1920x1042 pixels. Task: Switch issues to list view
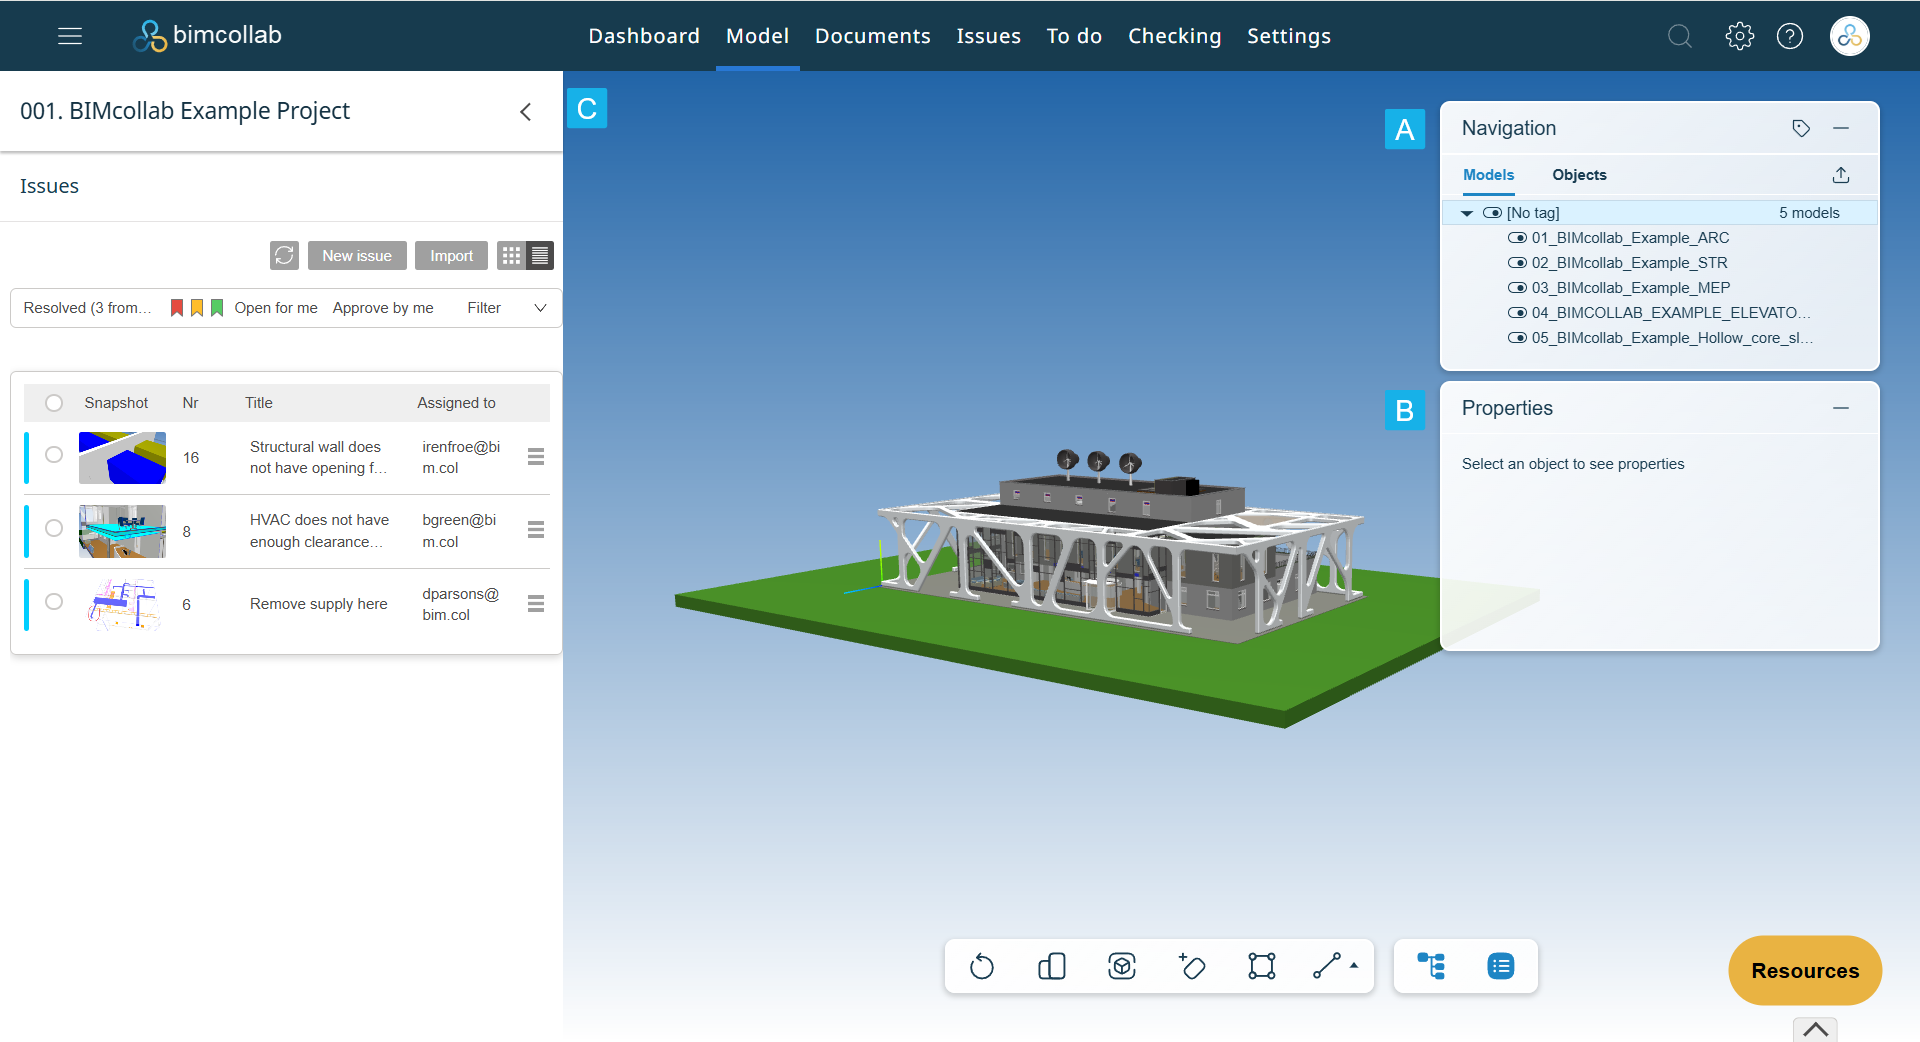click(540, 256)
